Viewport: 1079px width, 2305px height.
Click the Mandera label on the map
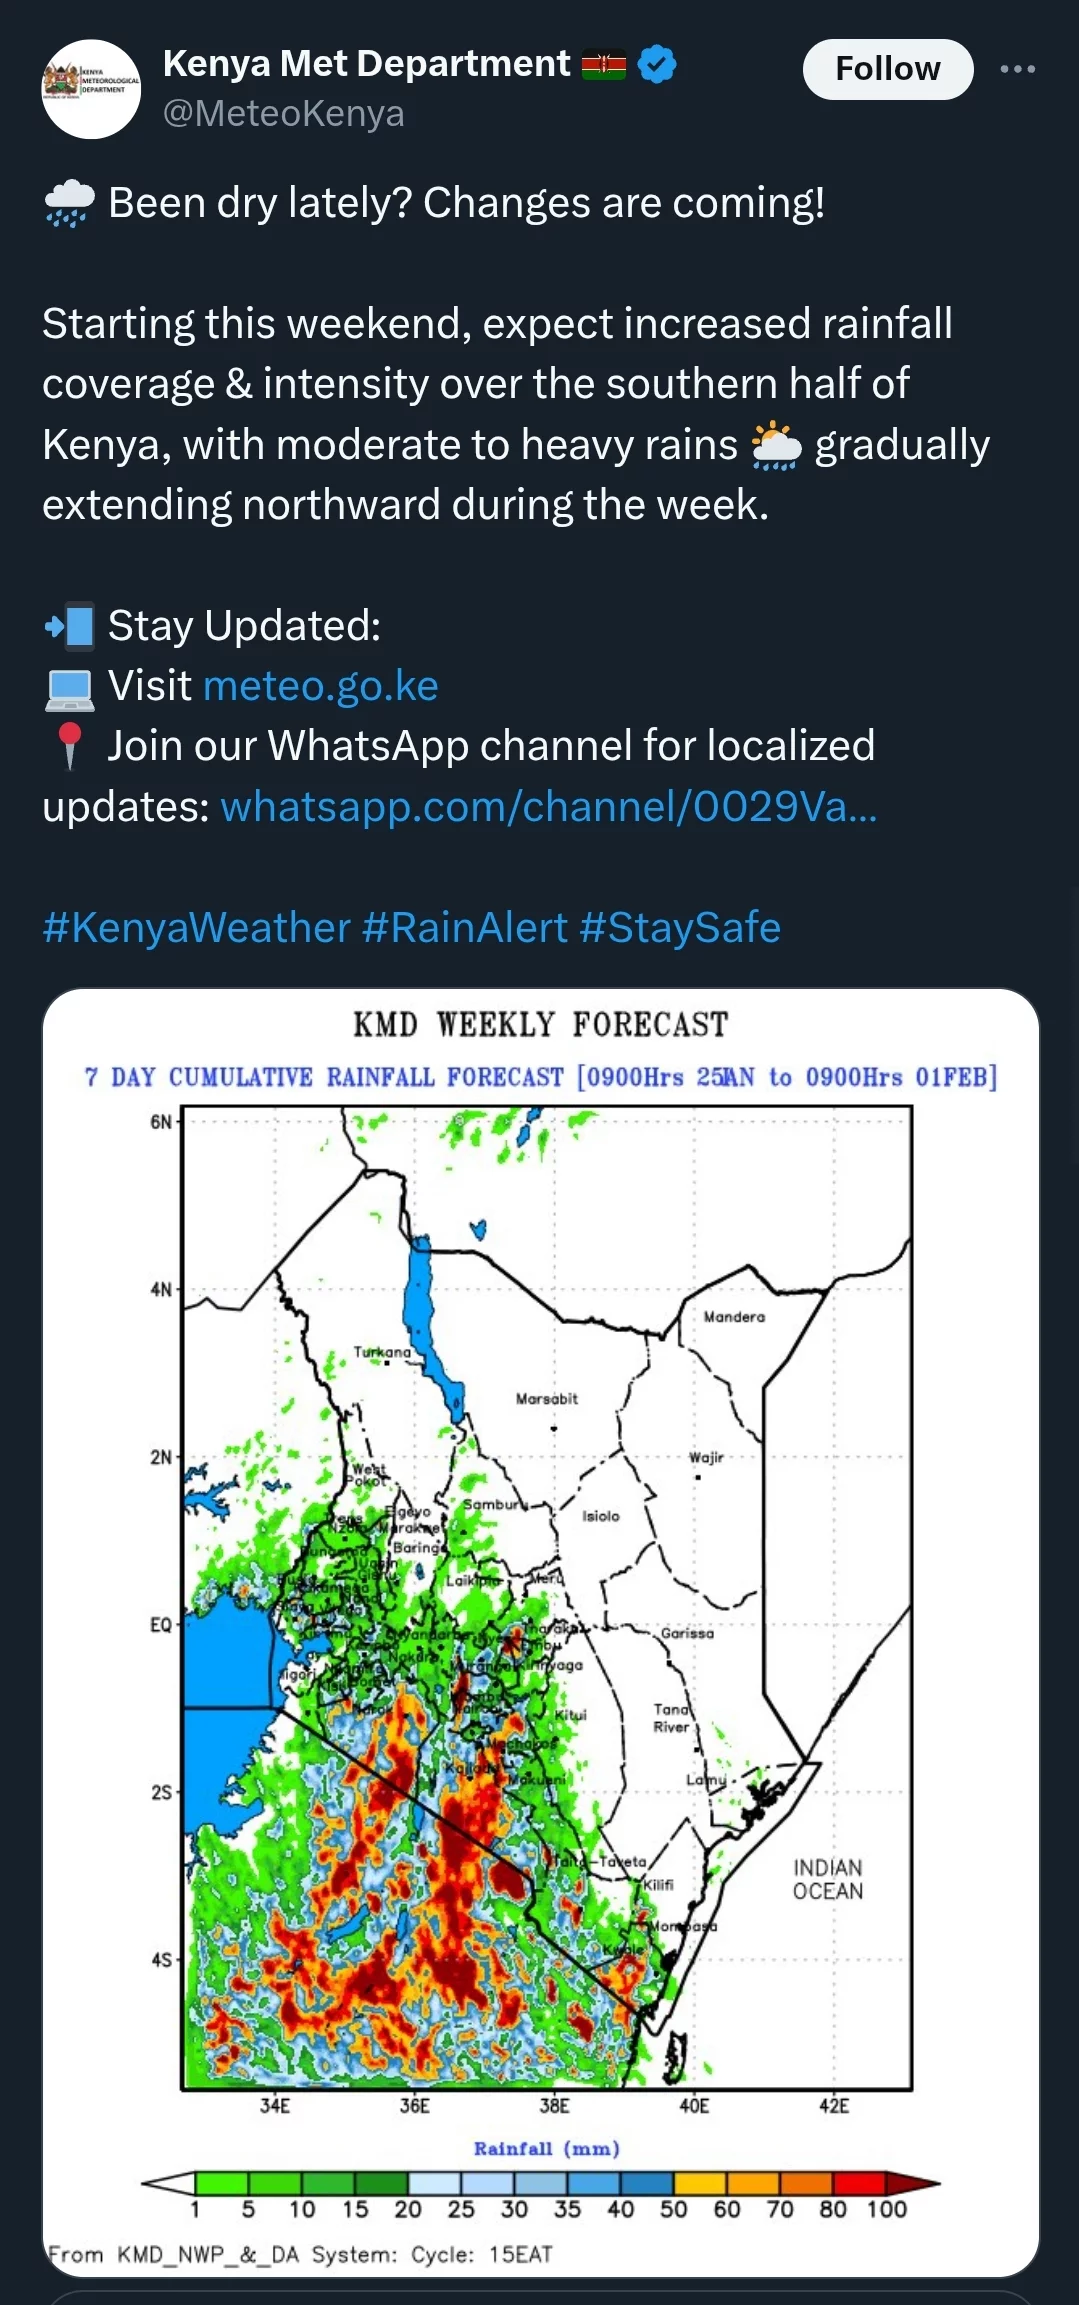click(x=734, y=1317)
